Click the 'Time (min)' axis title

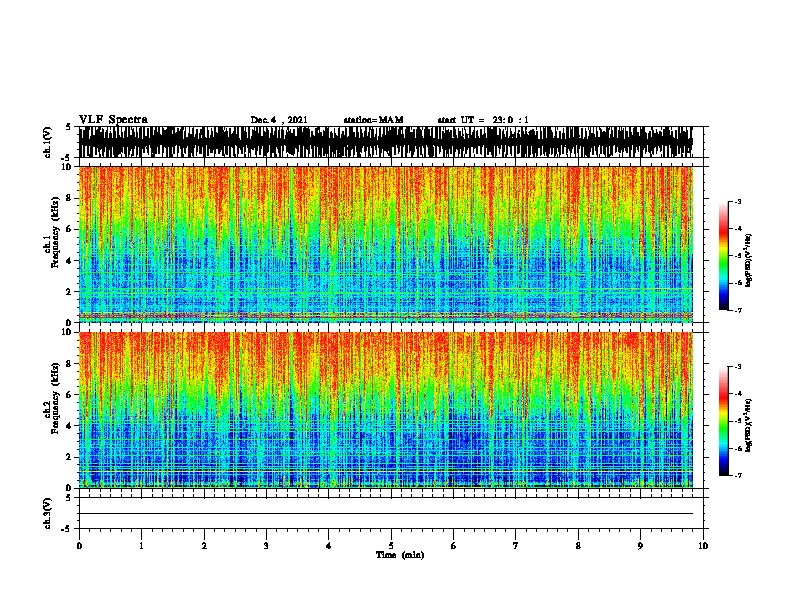[x=400, y=555]
